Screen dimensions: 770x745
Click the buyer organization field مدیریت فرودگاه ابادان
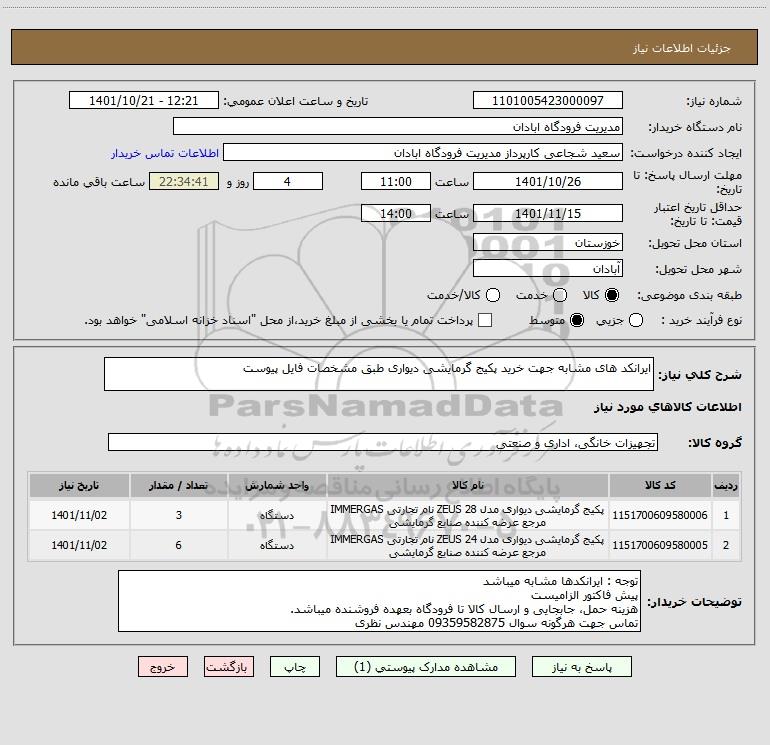(398, 126)
